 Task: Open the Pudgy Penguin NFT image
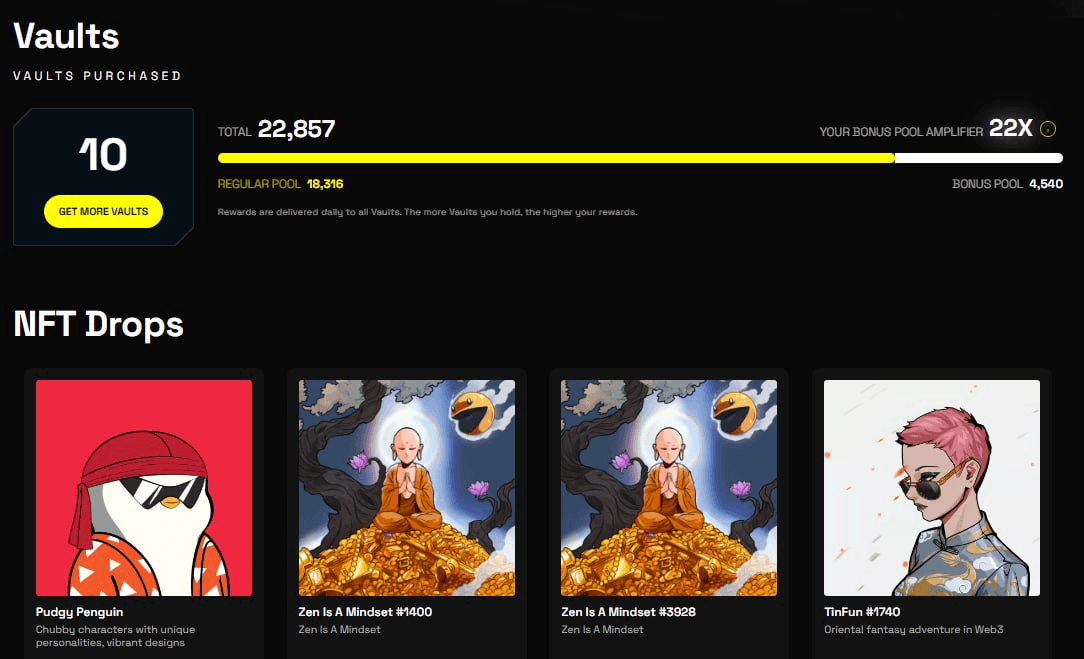click(x=144, y=488)
